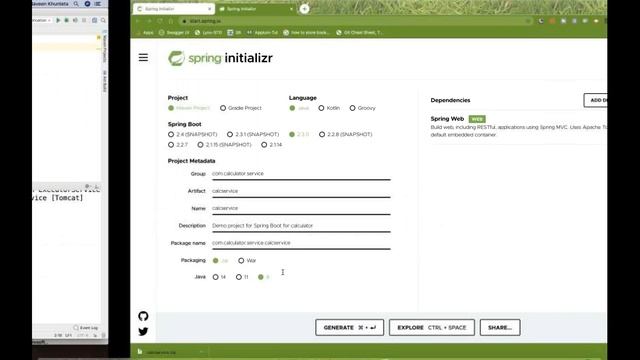Open the Appium Tut bookmark

(x=262, y=33)
